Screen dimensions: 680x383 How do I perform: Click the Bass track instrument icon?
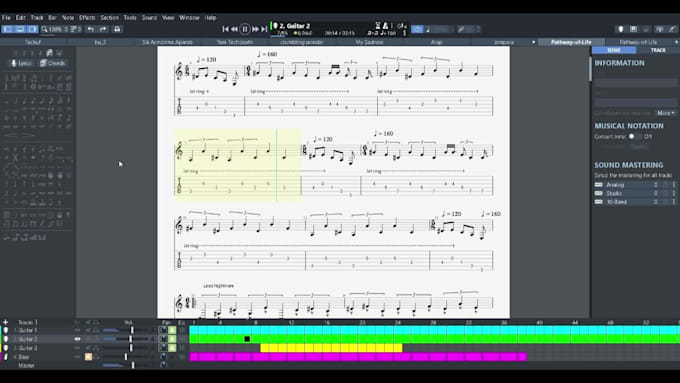click(x=6, y=357)
